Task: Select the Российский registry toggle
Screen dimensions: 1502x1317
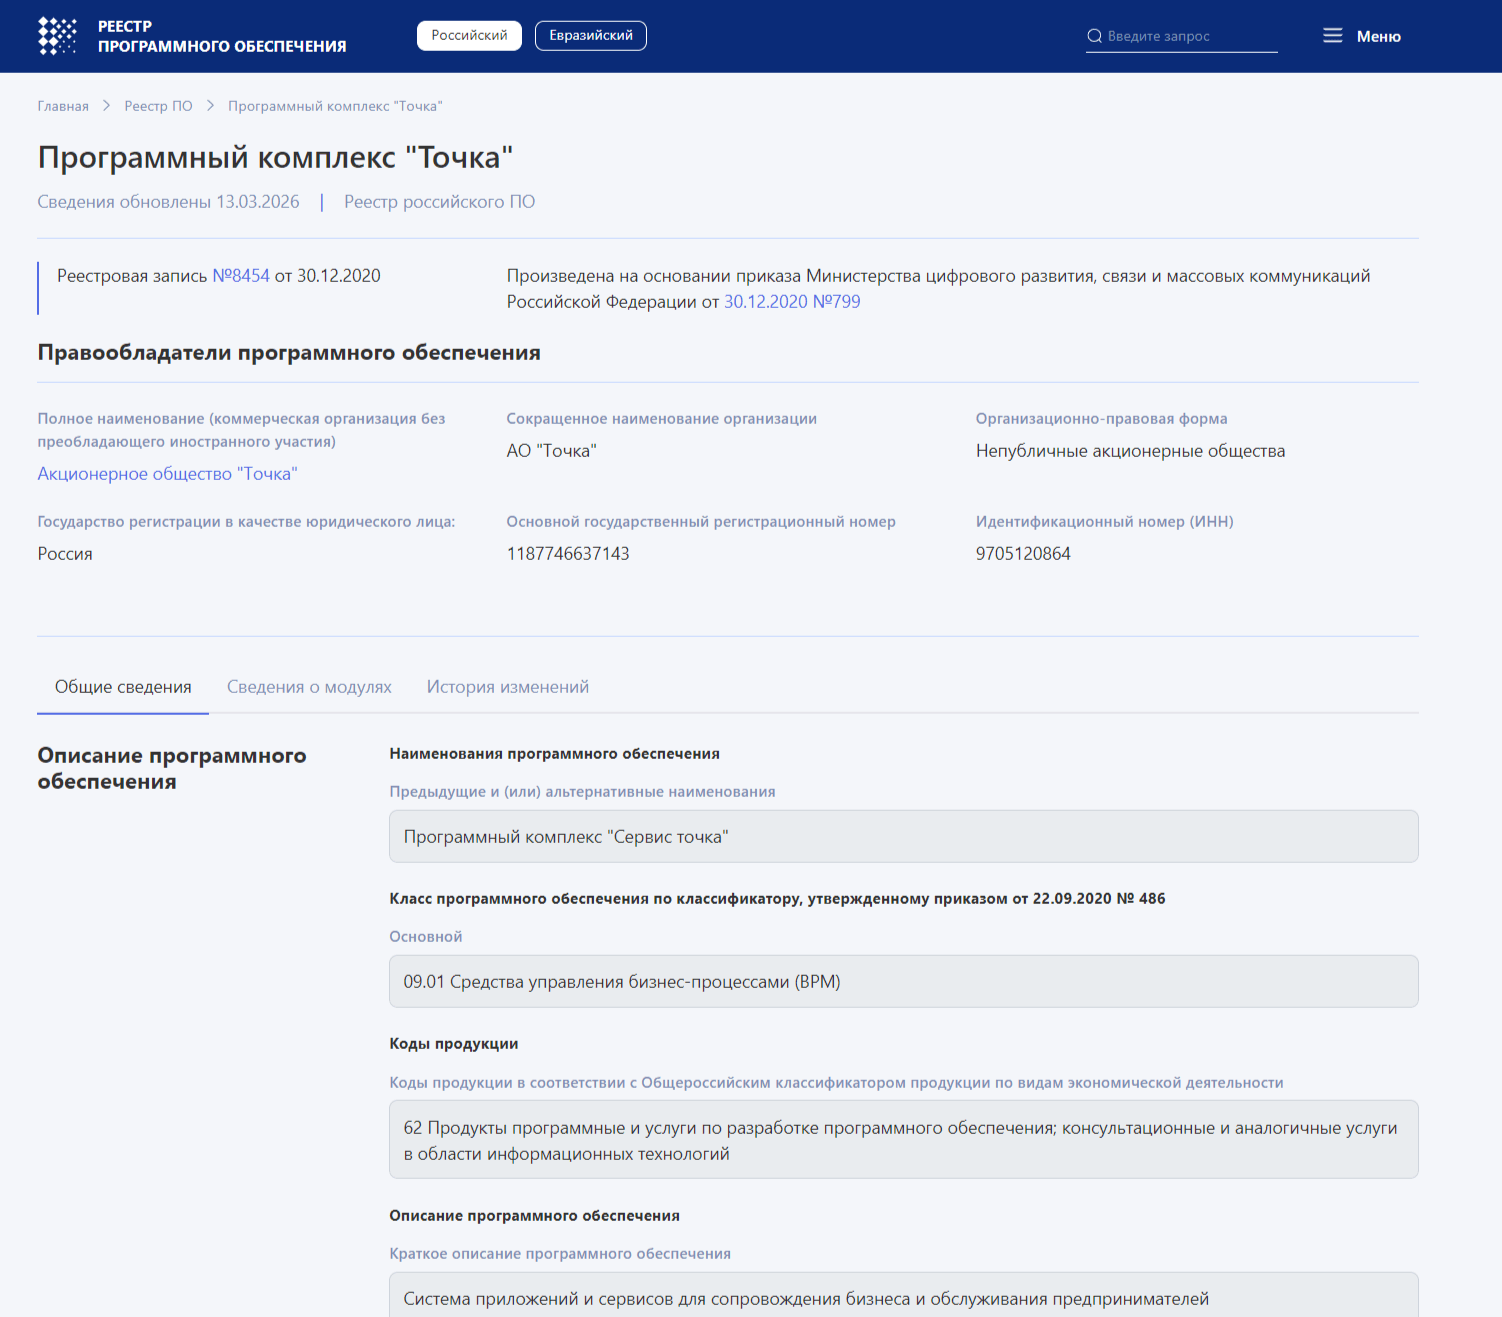Action: coord(469,35)
